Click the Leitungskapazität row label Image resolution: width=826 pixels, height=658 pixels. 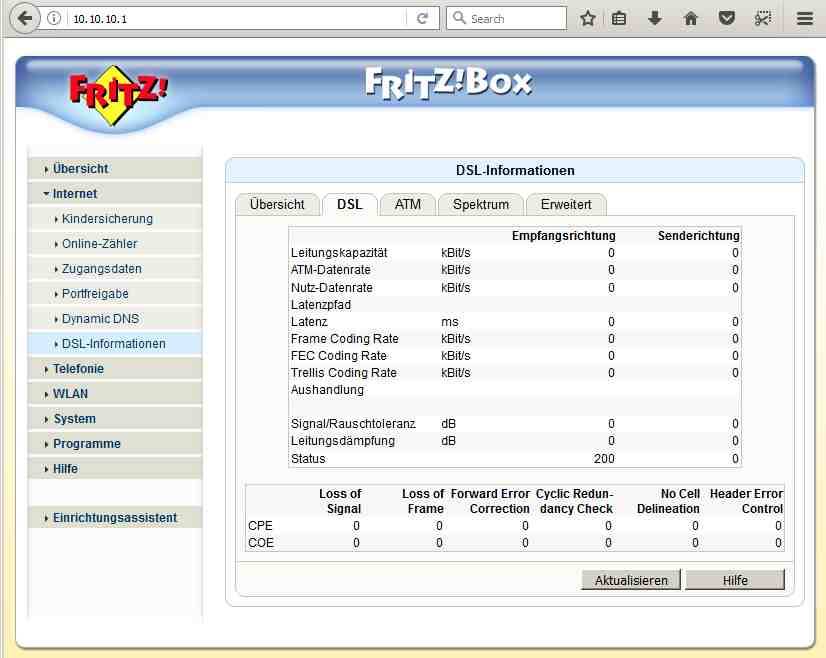(x=339, y=253)
